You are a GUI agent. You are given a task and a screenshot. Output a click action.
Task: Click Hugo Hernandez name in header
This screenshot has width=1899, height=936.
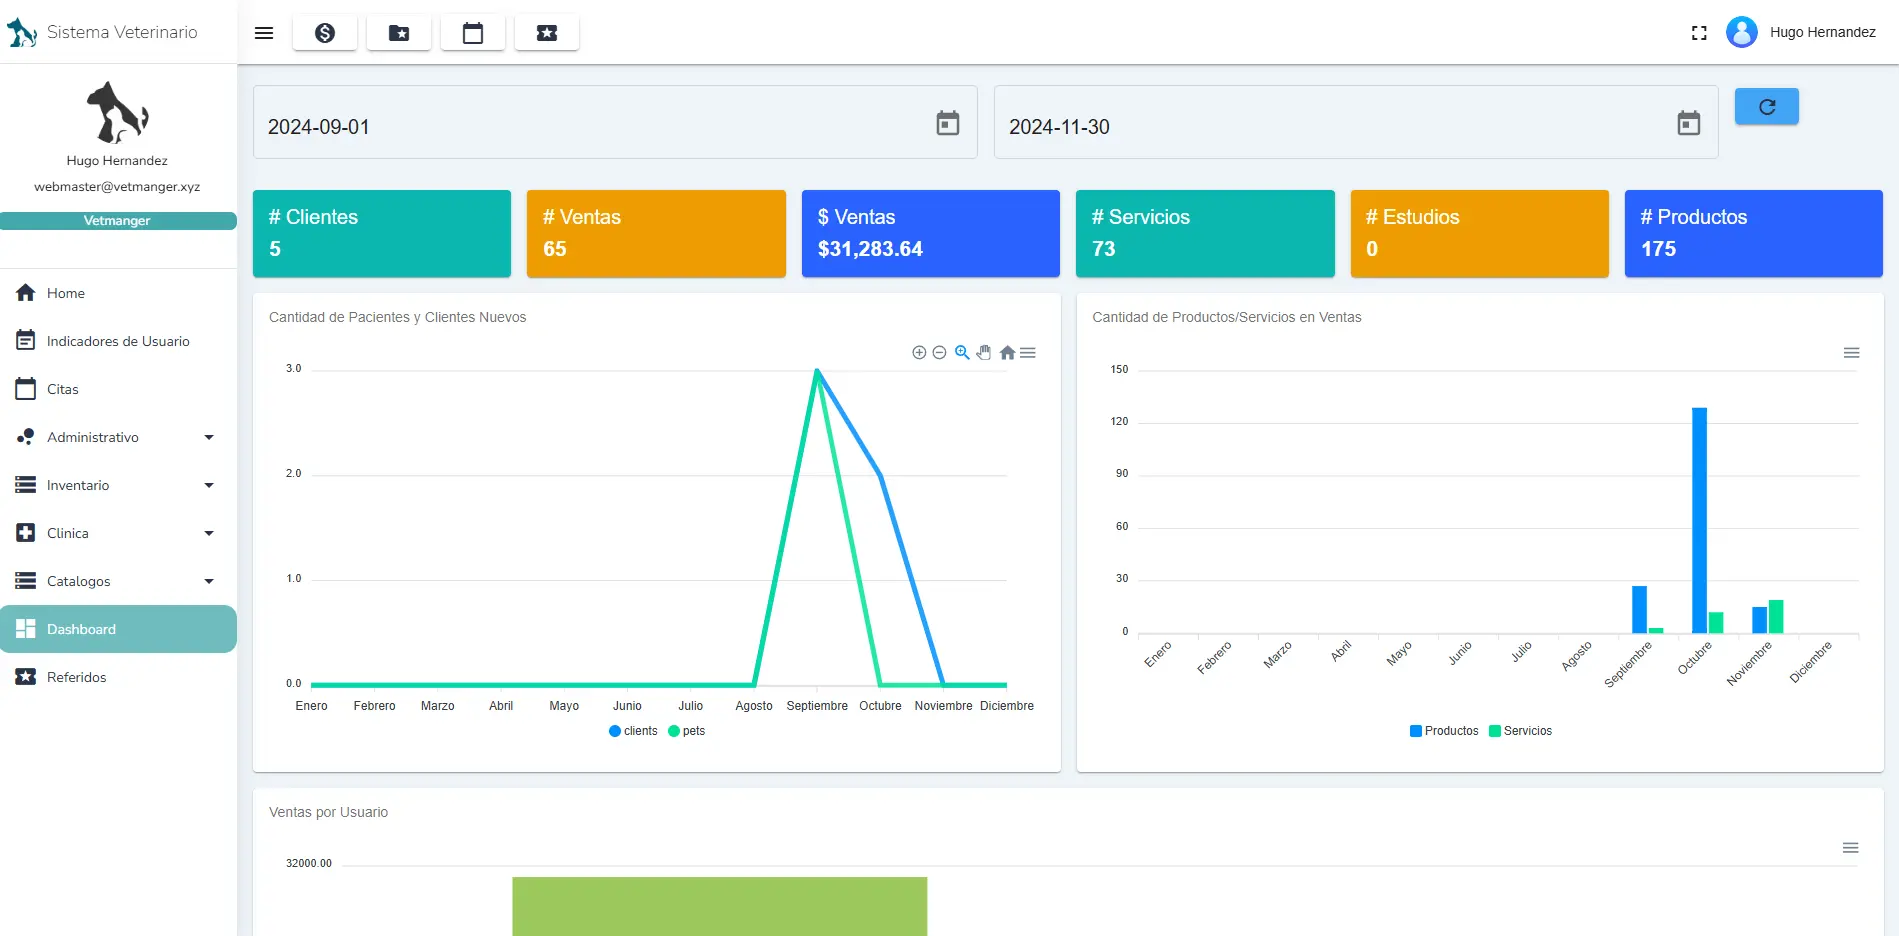pyautogui.click(x=1823, y=32)
